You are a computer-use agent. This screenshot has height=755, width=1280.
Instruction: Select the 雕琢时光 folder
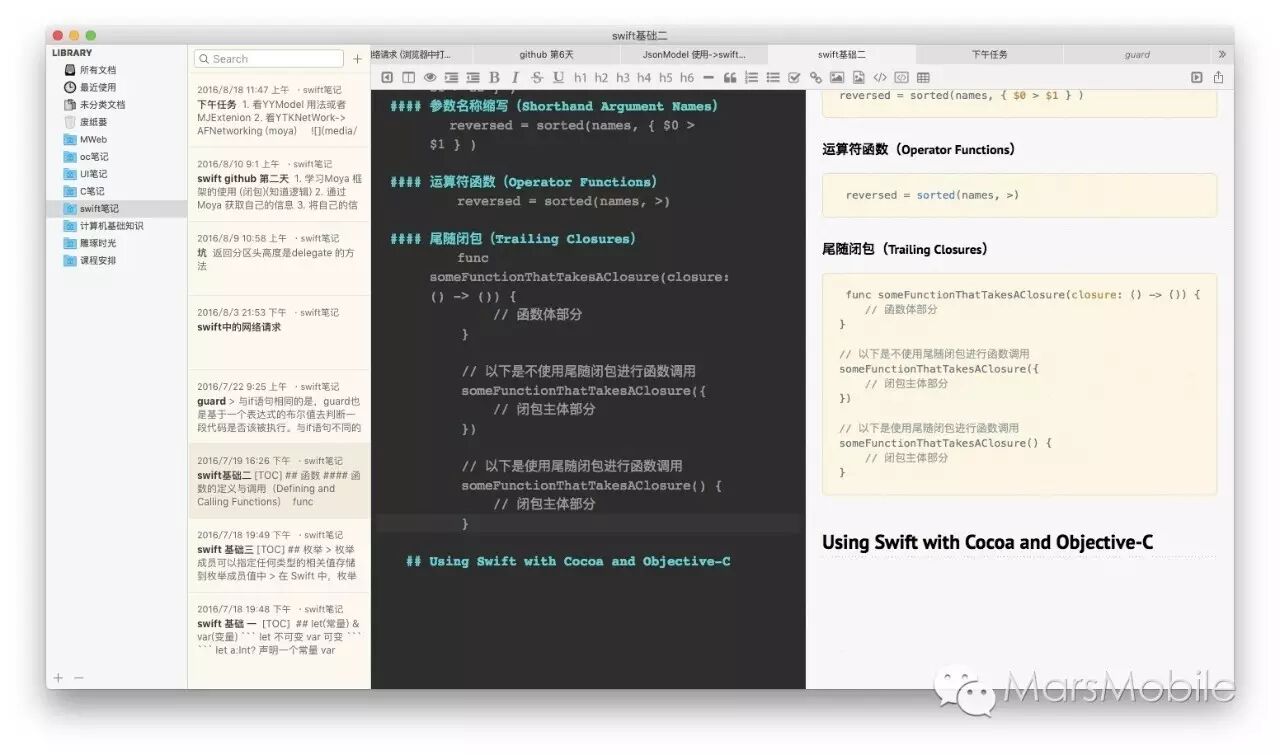116,243
